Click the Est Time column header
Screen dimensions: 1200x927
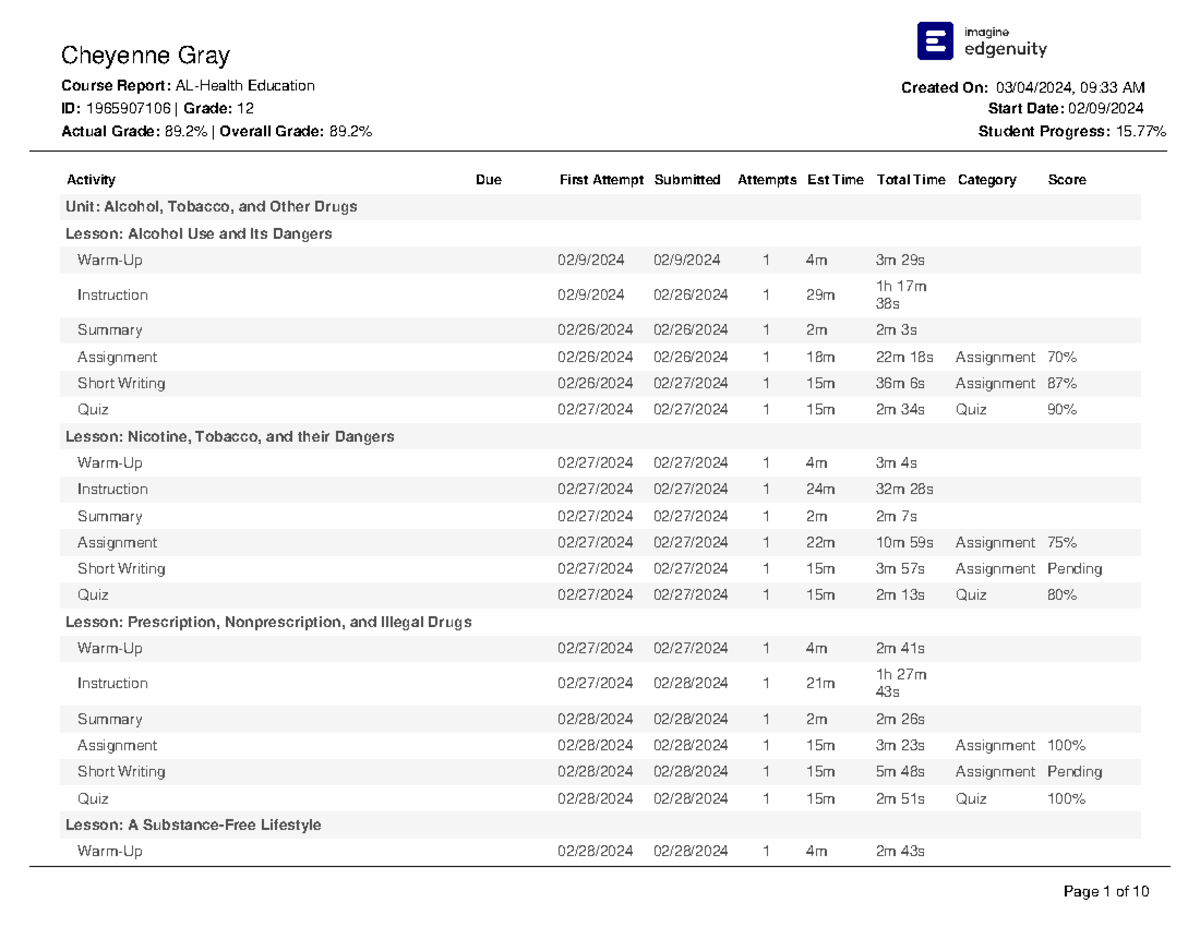pyautogui.click(x=834, y=180)
